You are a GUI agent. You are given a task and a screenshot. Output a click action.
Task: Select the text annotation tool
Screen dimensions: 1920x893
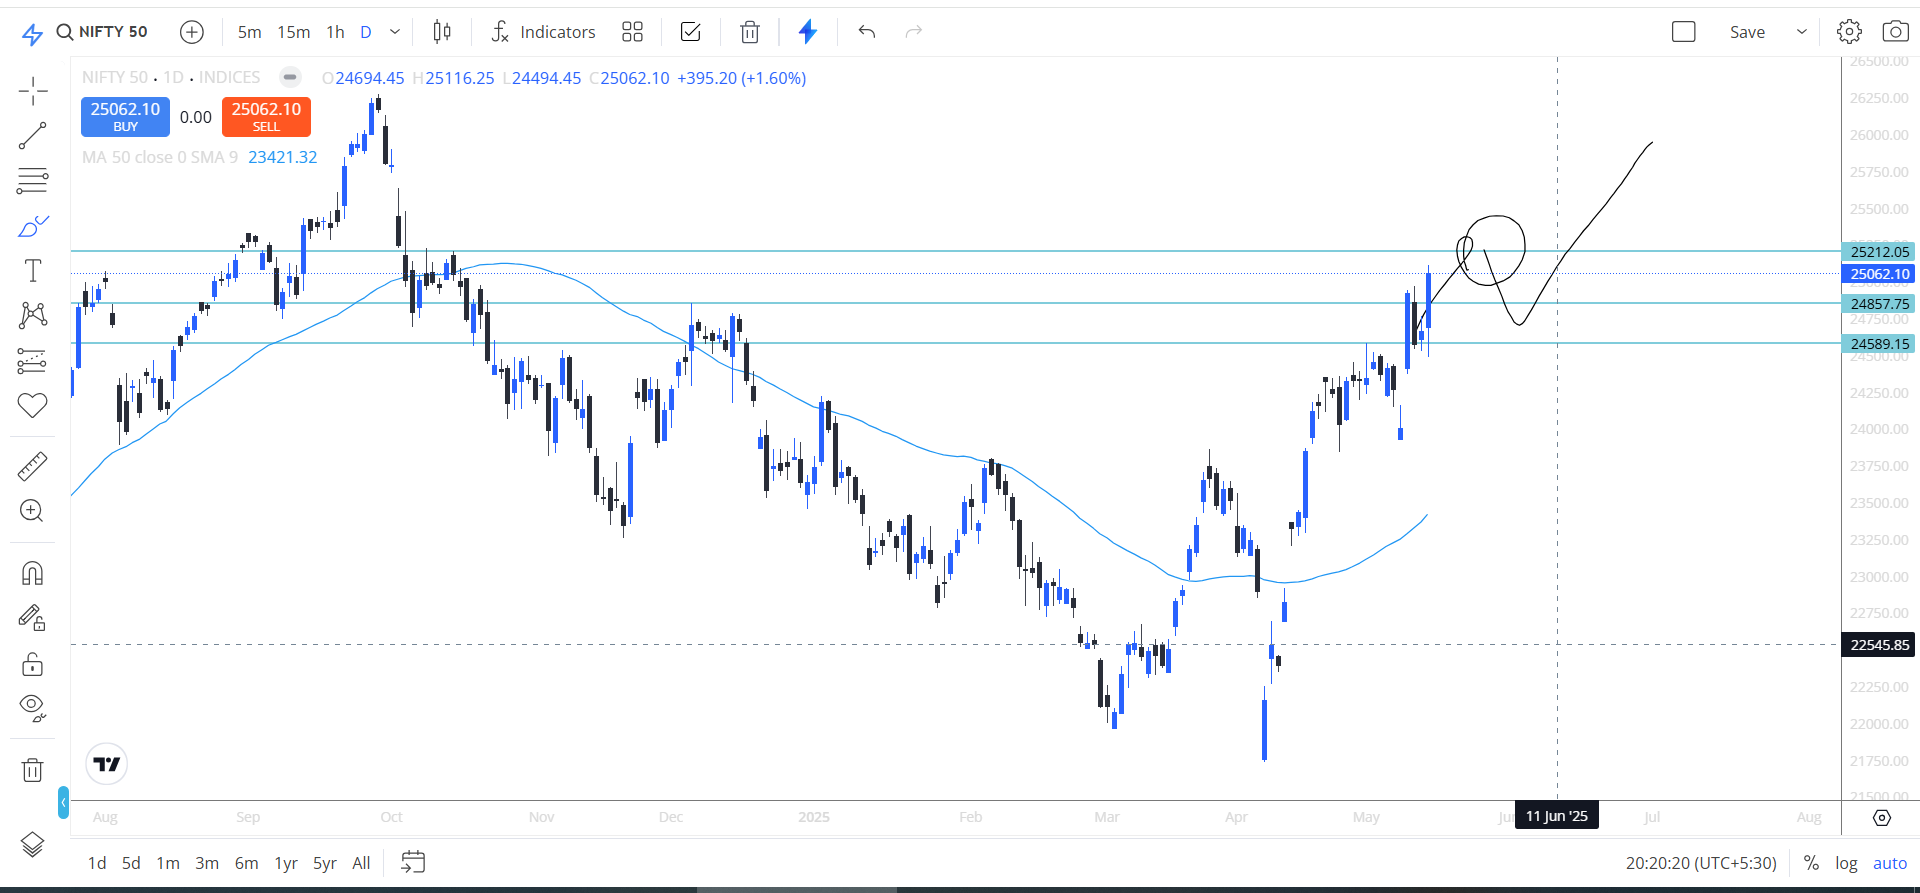(x=33, y=271)
